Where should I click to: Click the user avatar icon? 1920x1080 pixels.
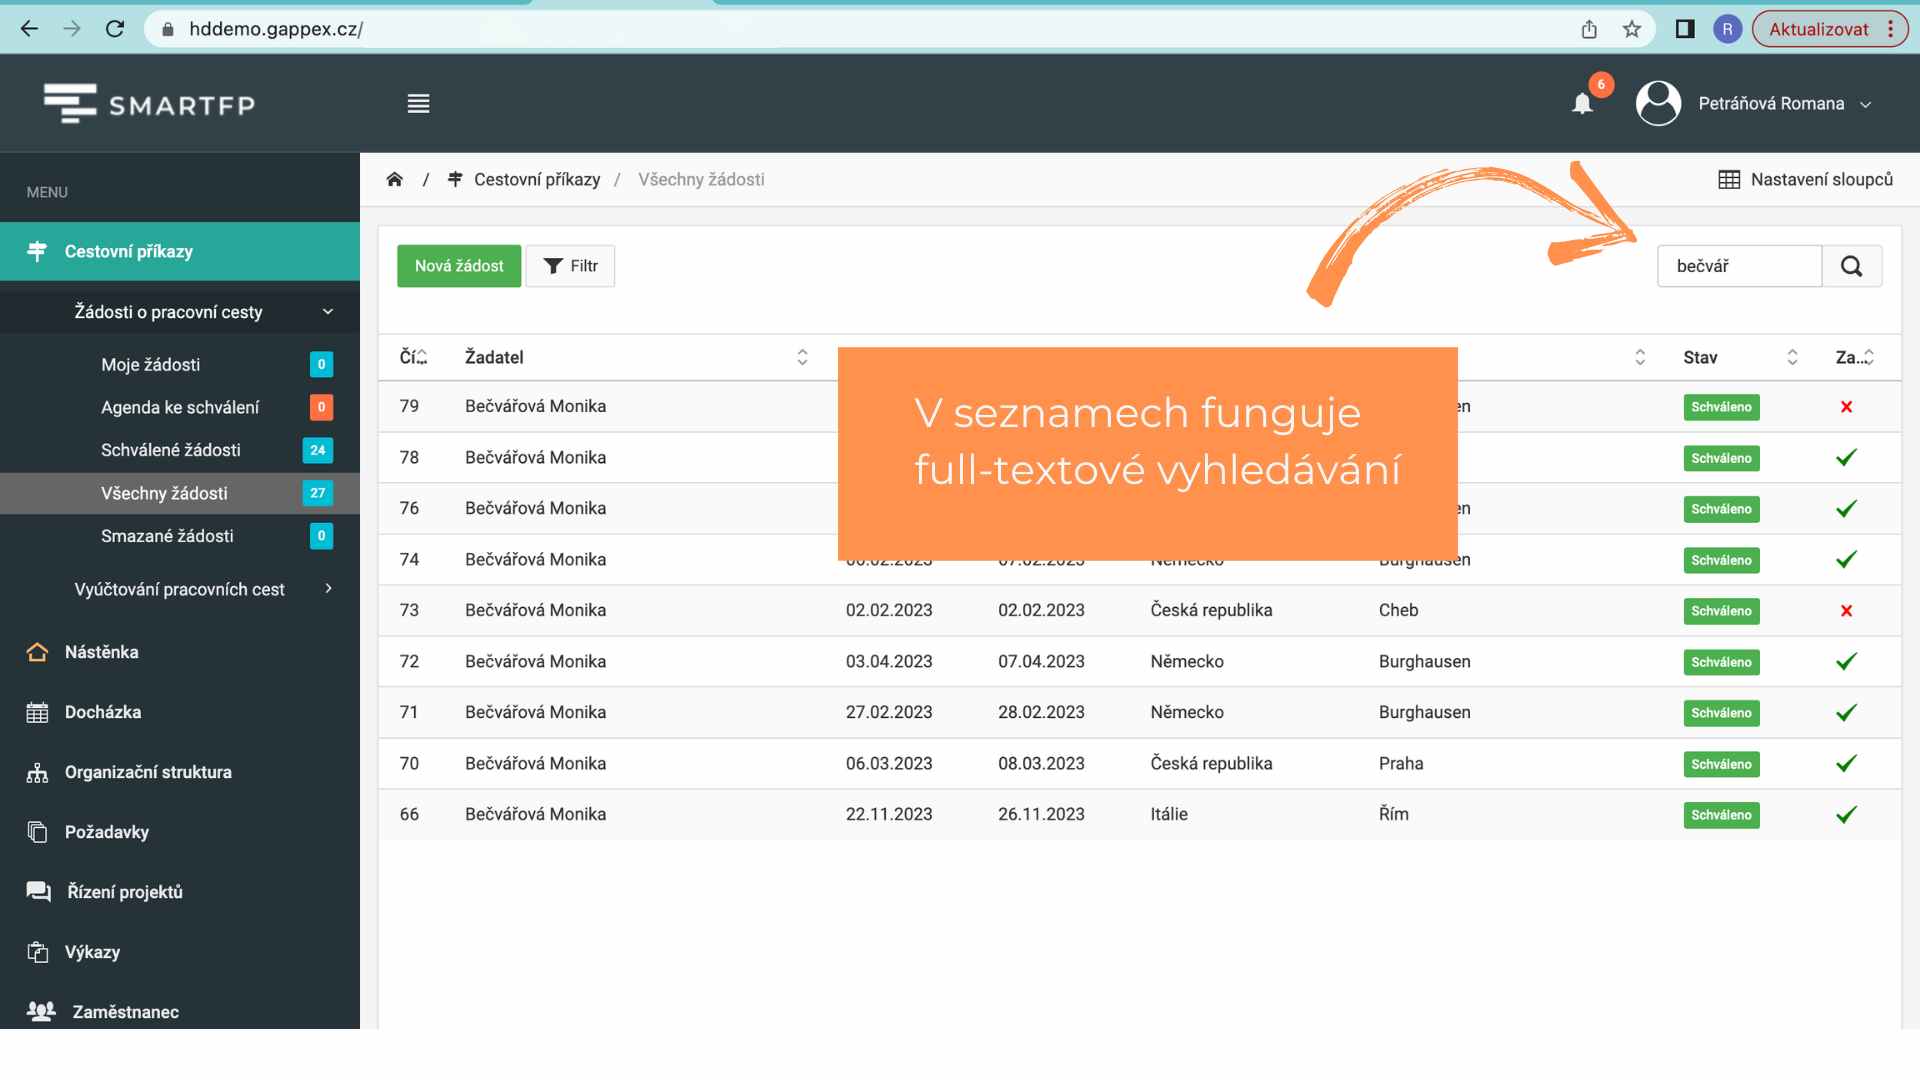click(1657, 104)
